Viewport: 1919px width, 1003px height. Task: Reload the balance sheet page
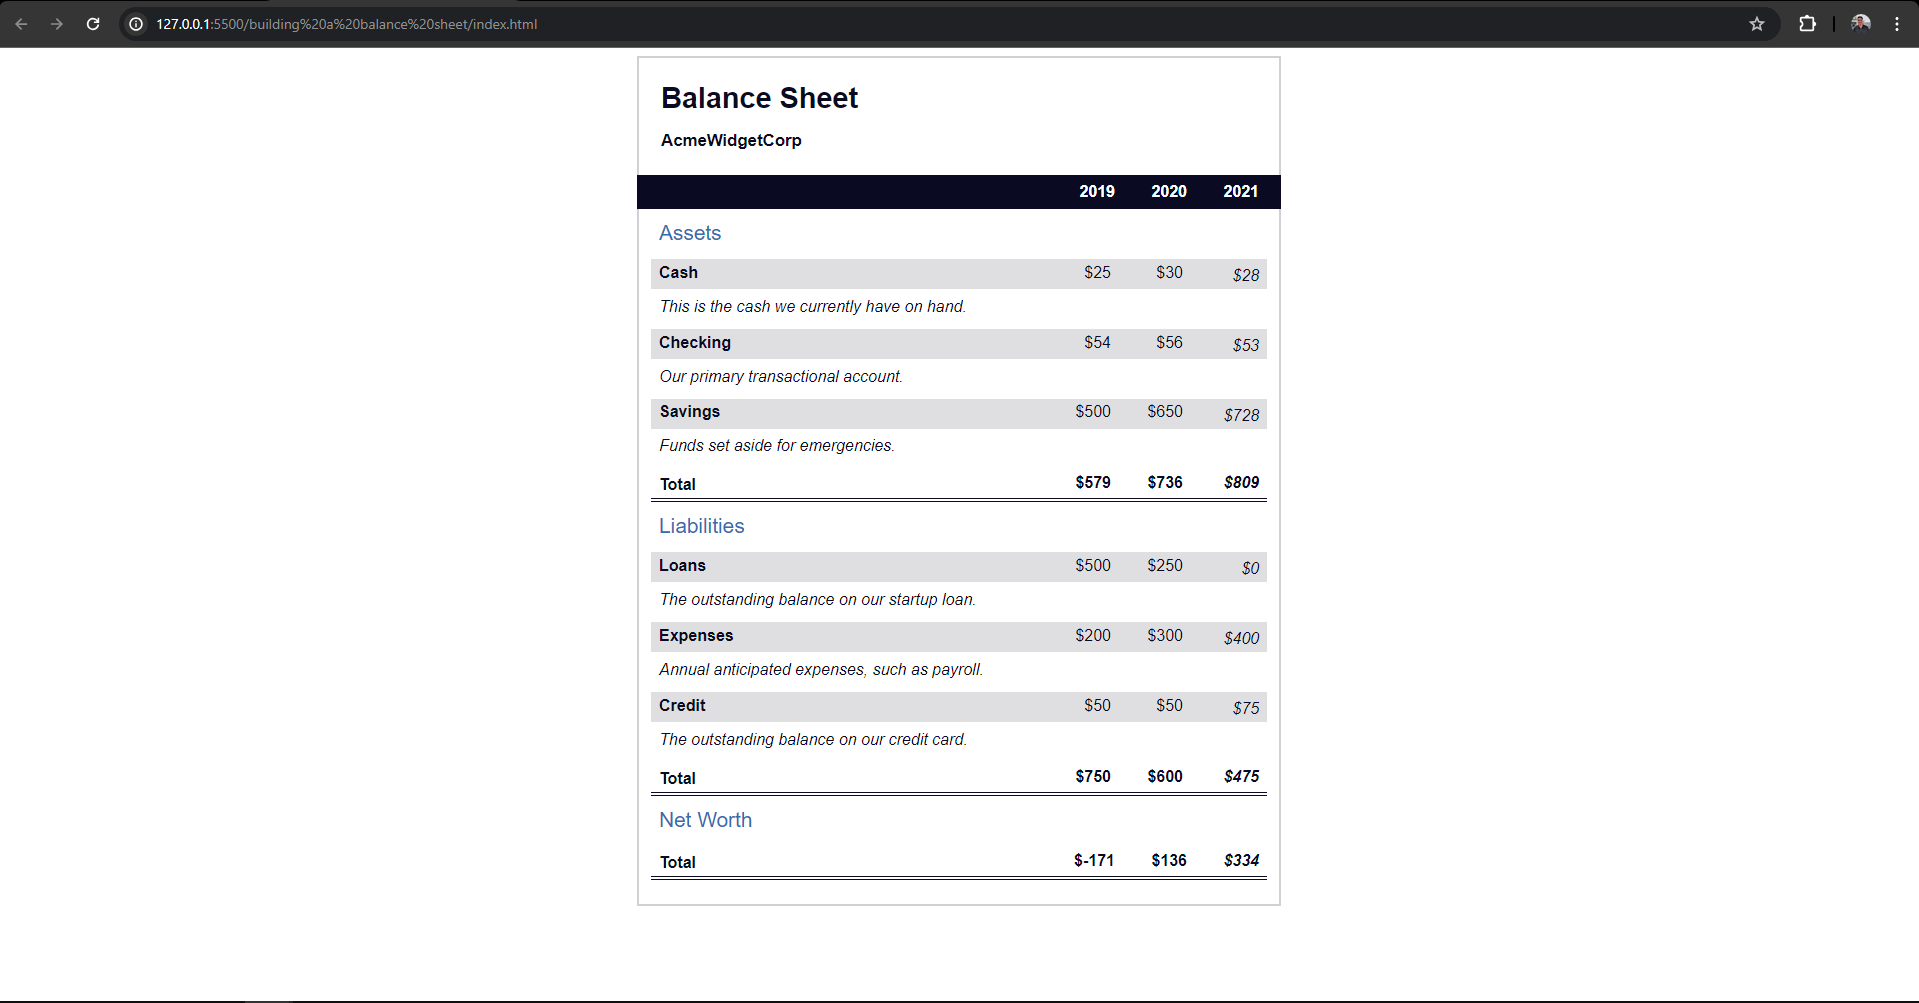[93, 24]
